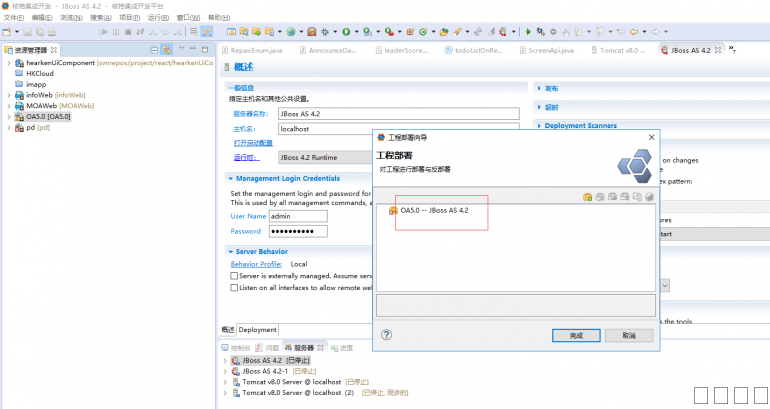Open the 文件(F) menu
The width and height of the screenshot is (770, 409).
coord(12,18)
